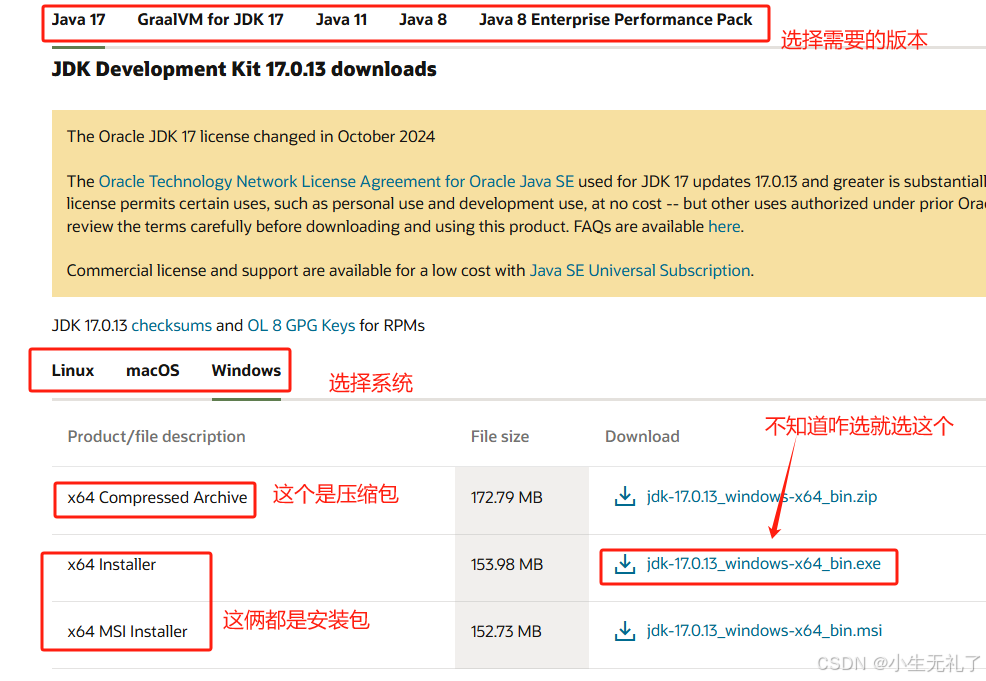Open the OL 8 GPG Keys link
The width and height of the screenshot is (986, 681).
point(300,325)
